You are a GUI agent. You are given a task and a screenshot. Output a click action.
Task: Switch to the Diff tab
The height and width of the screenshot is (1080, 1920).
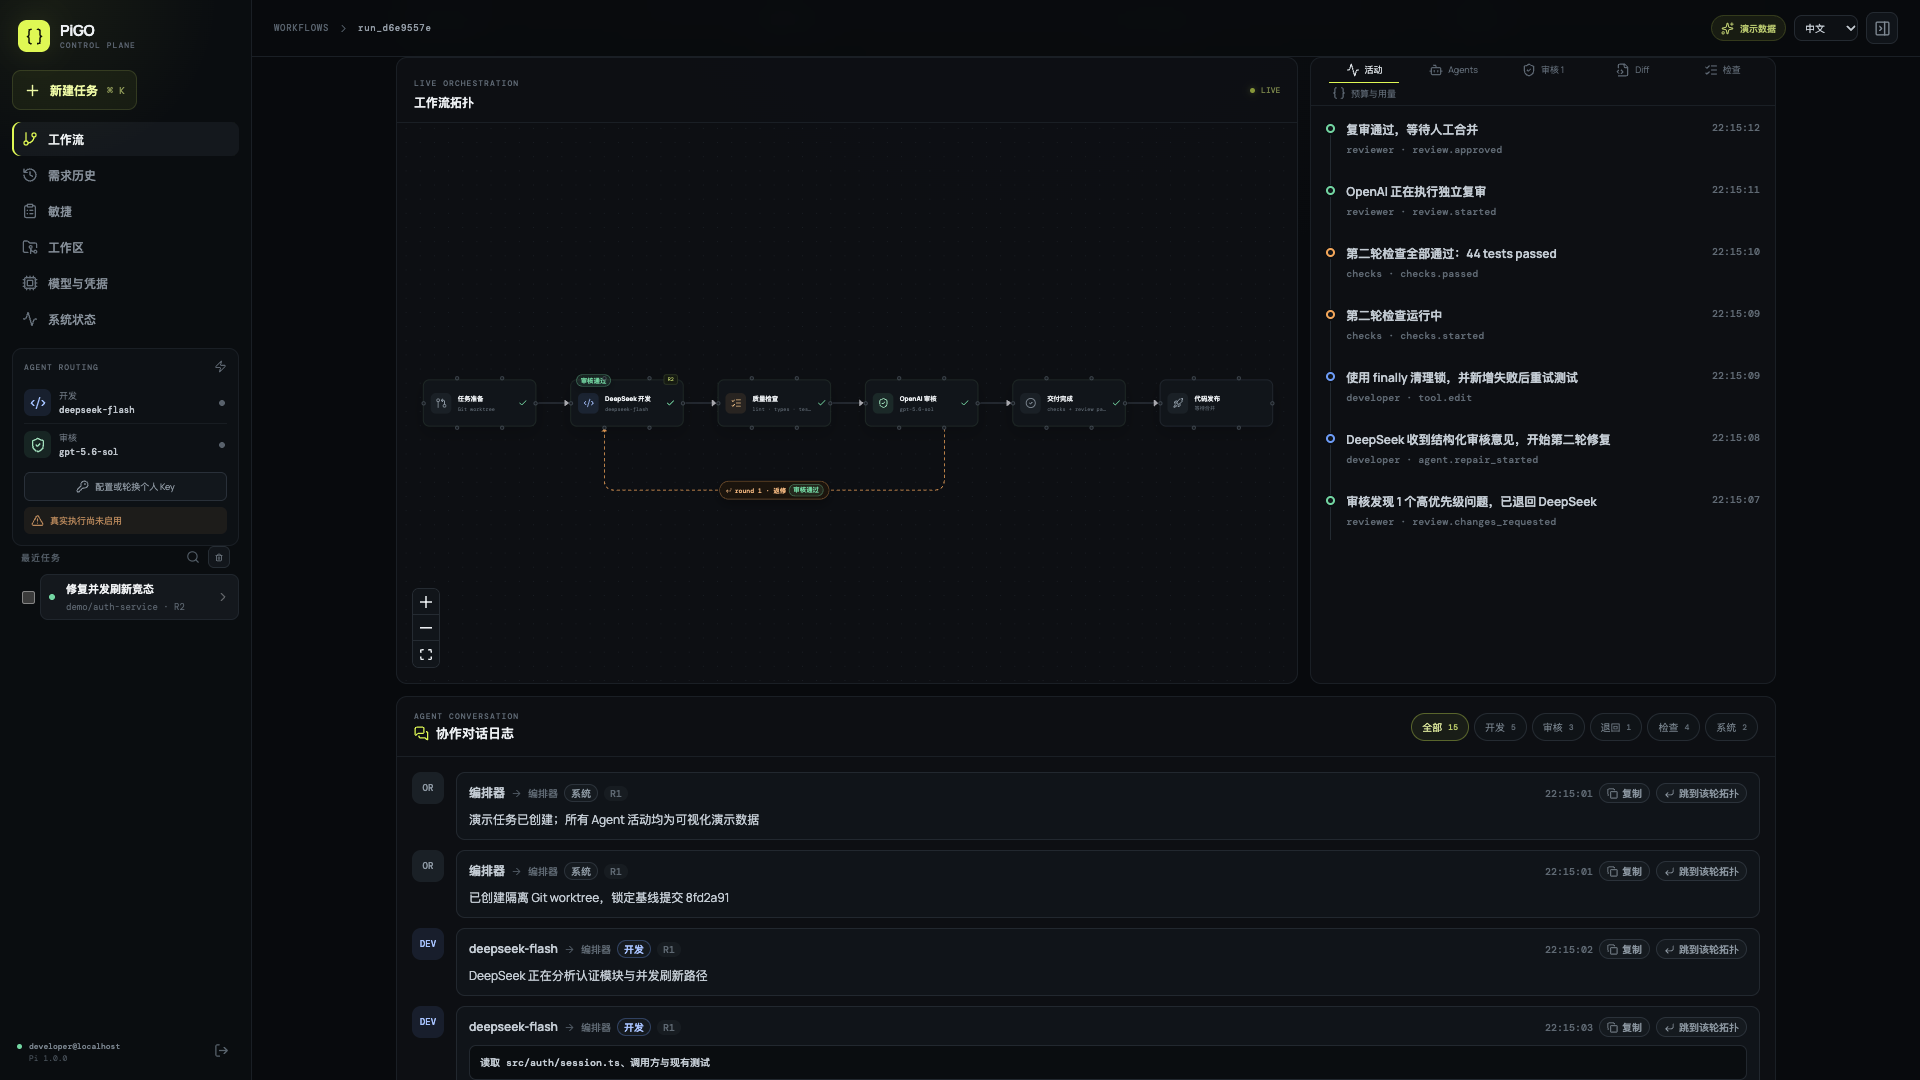[1633, 70]
